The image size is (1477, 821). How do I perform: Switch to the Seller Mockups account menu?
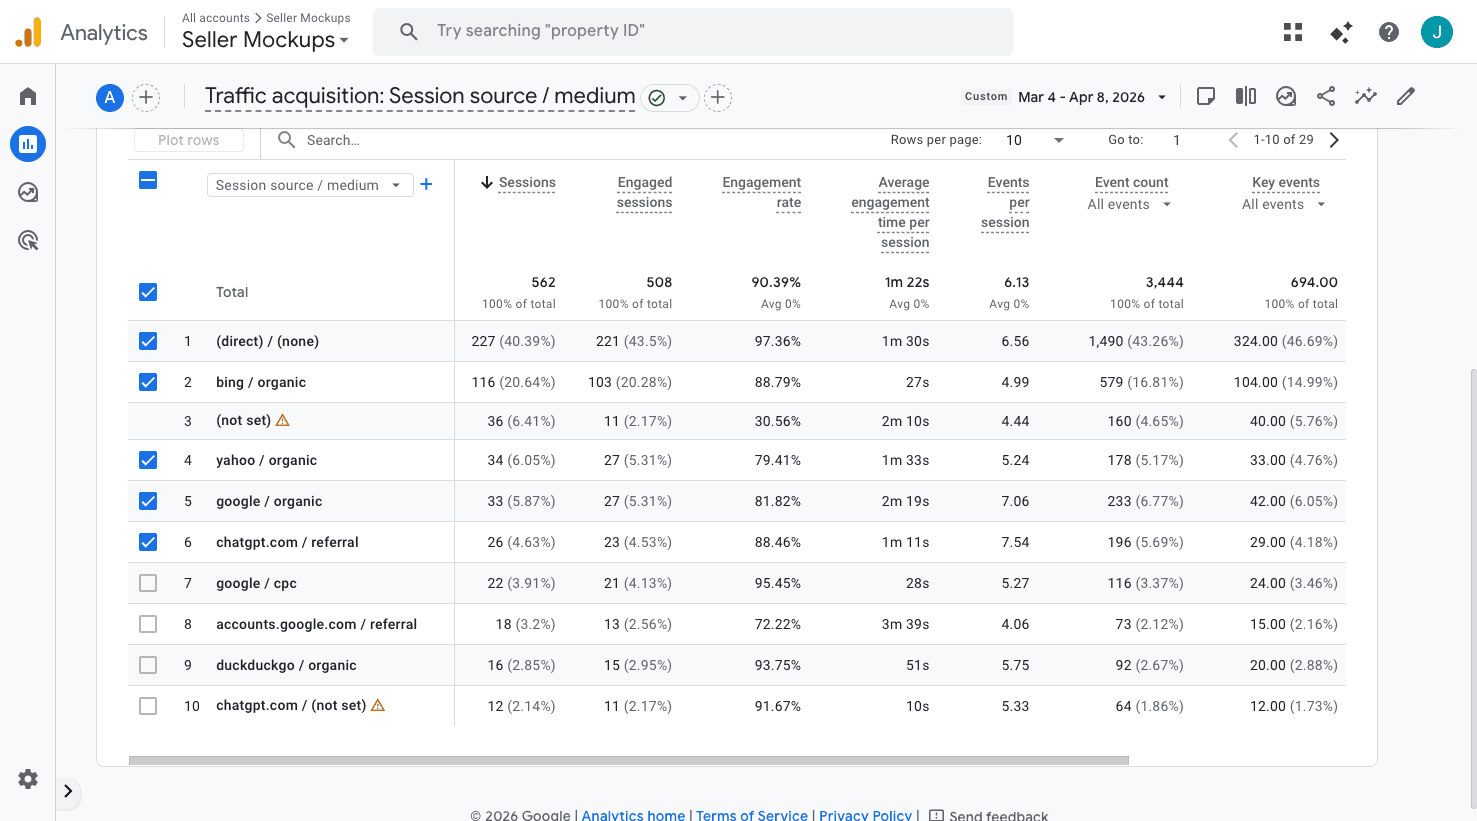point(264,40)
